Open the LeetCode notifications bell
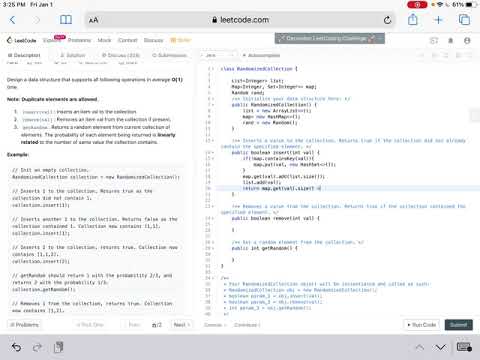480x360 pixels. pyautogui.click(x=451, y=41)
